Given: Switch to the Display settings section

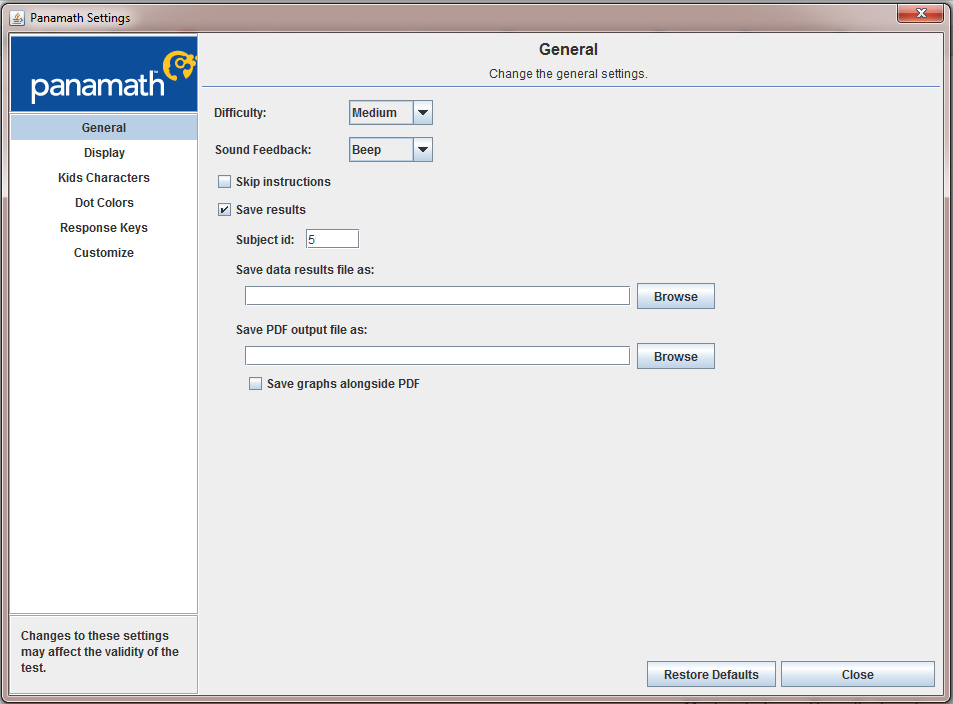Looking at the screenshot, I should [104, 153].
